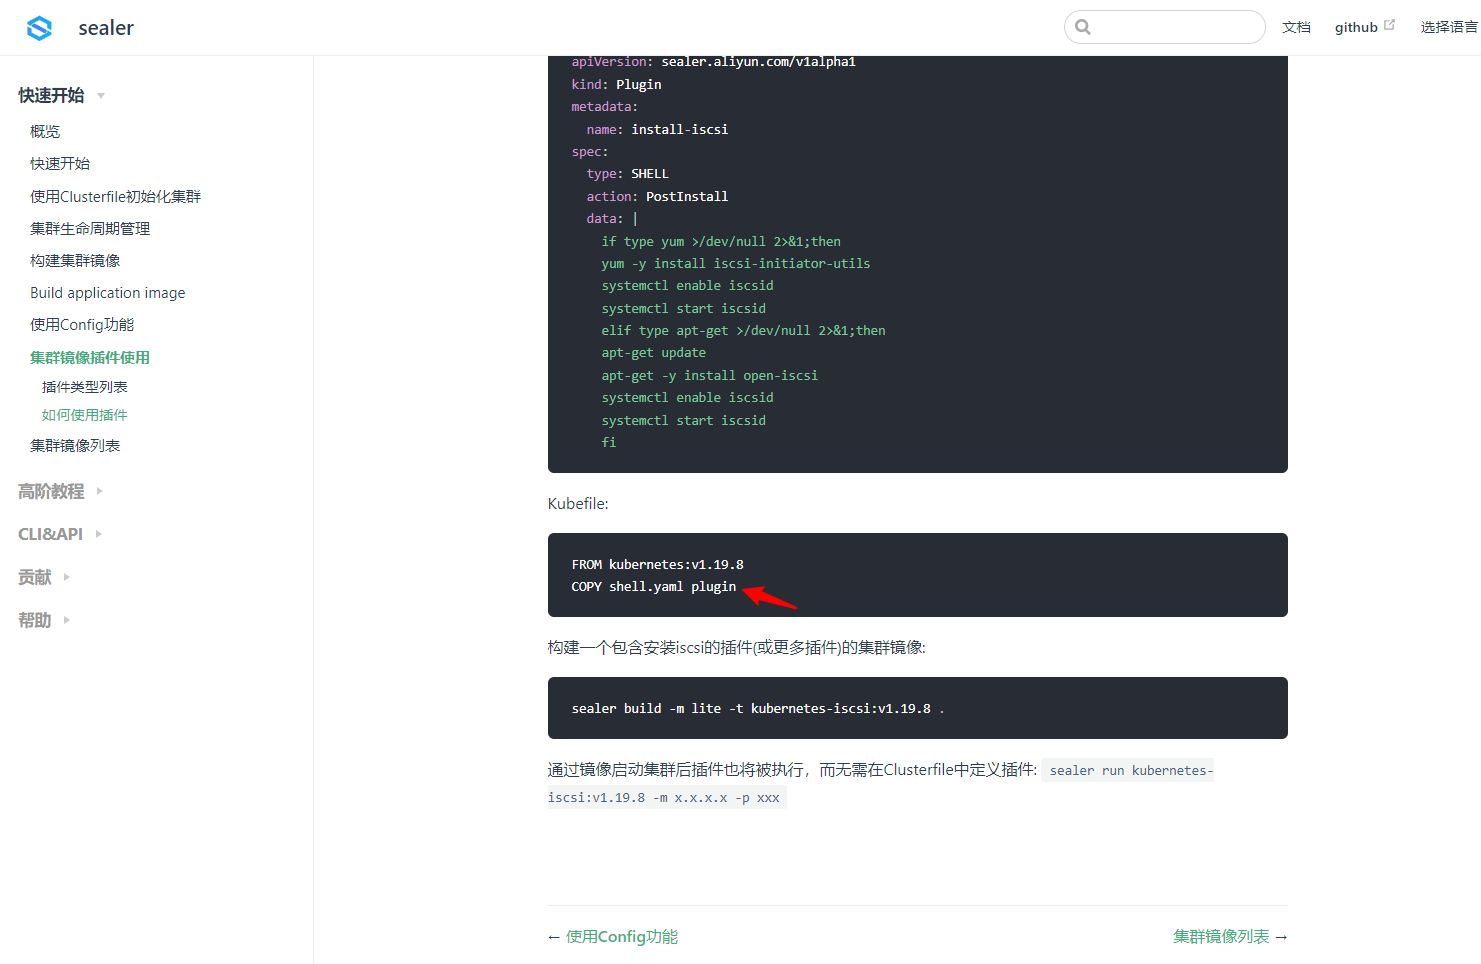Open the sealer home title link

tap(106, 28)
